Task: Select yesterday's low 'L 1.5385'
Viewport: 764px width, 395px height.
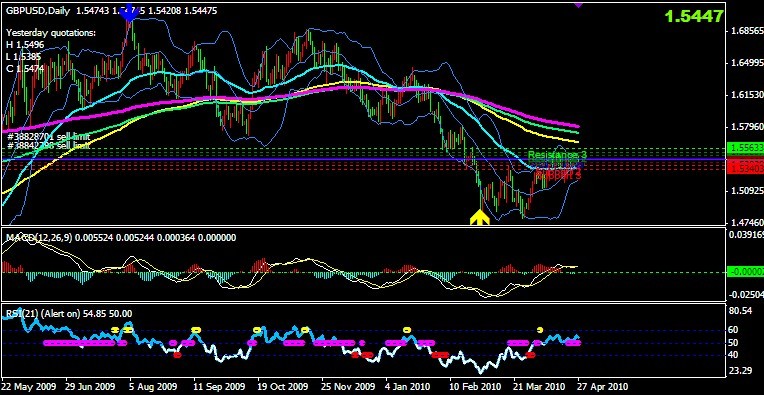Action: coord(23,56)
